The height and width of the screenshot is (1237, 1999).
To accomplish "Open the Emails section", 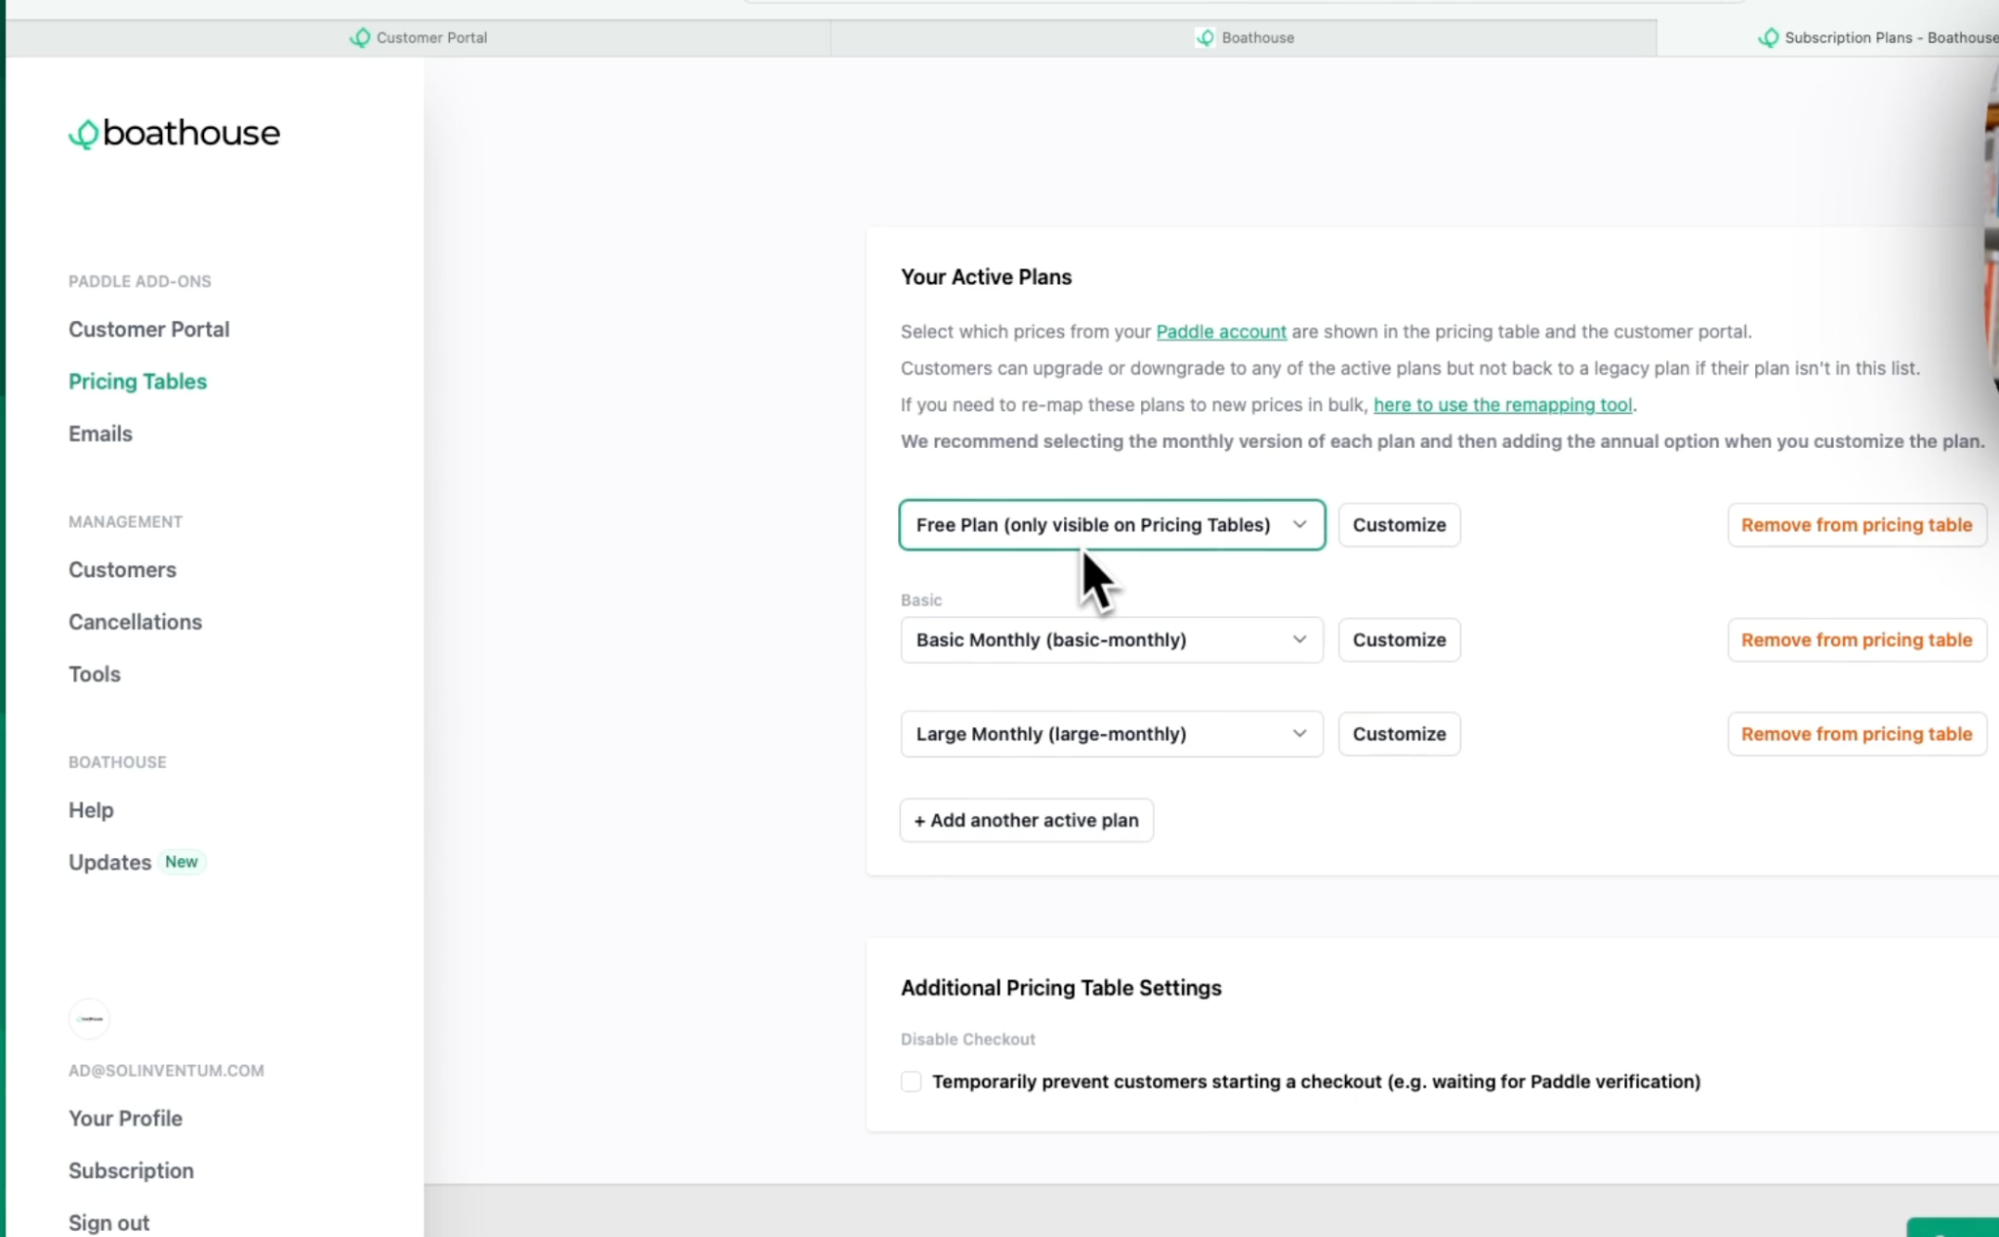I will (100, 433).
